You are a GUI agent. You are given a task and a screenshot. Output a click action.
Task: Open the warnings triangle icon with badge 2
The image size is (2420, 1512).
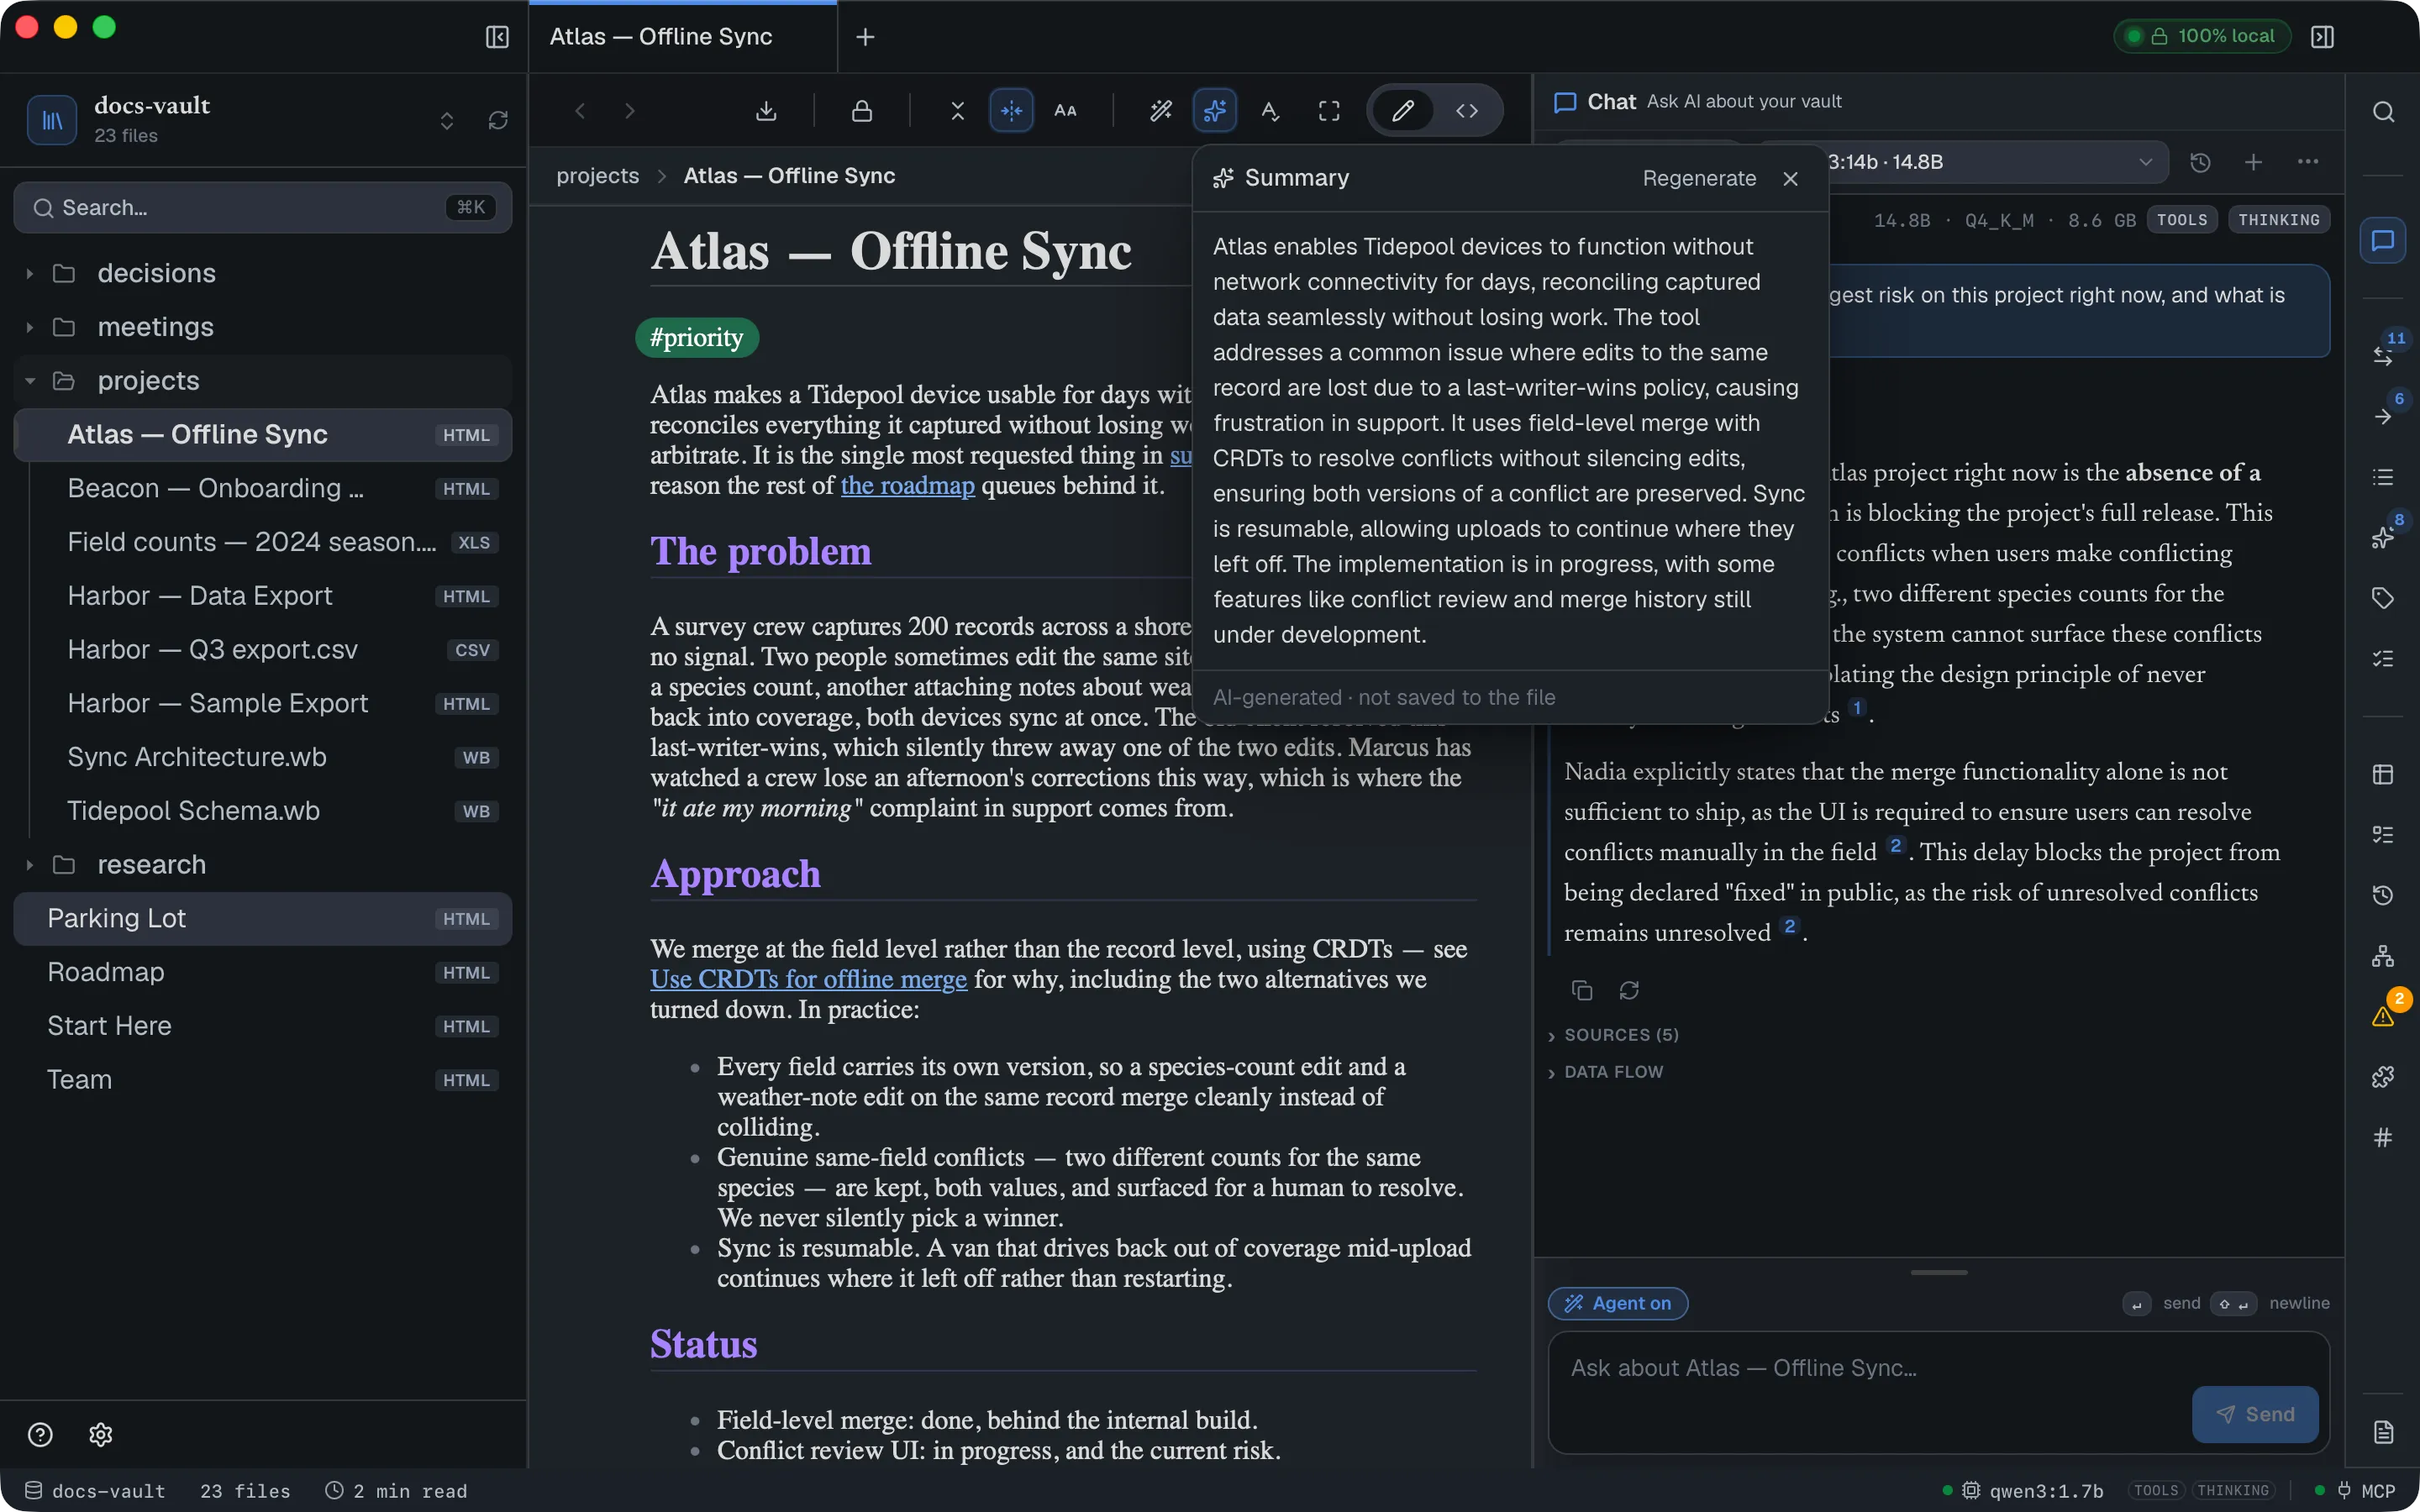[2384, 1016]
